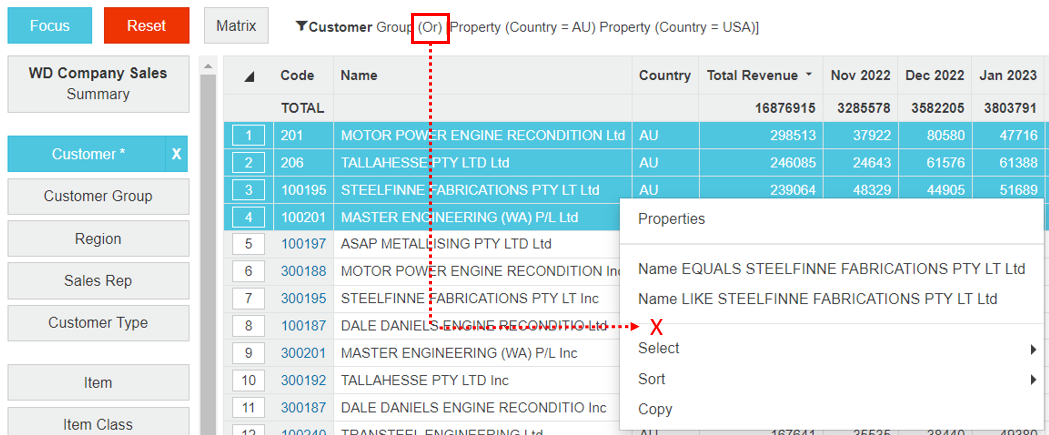Click the red Reset button
This screenshot has width=1049, height=435.
point(147,25)
